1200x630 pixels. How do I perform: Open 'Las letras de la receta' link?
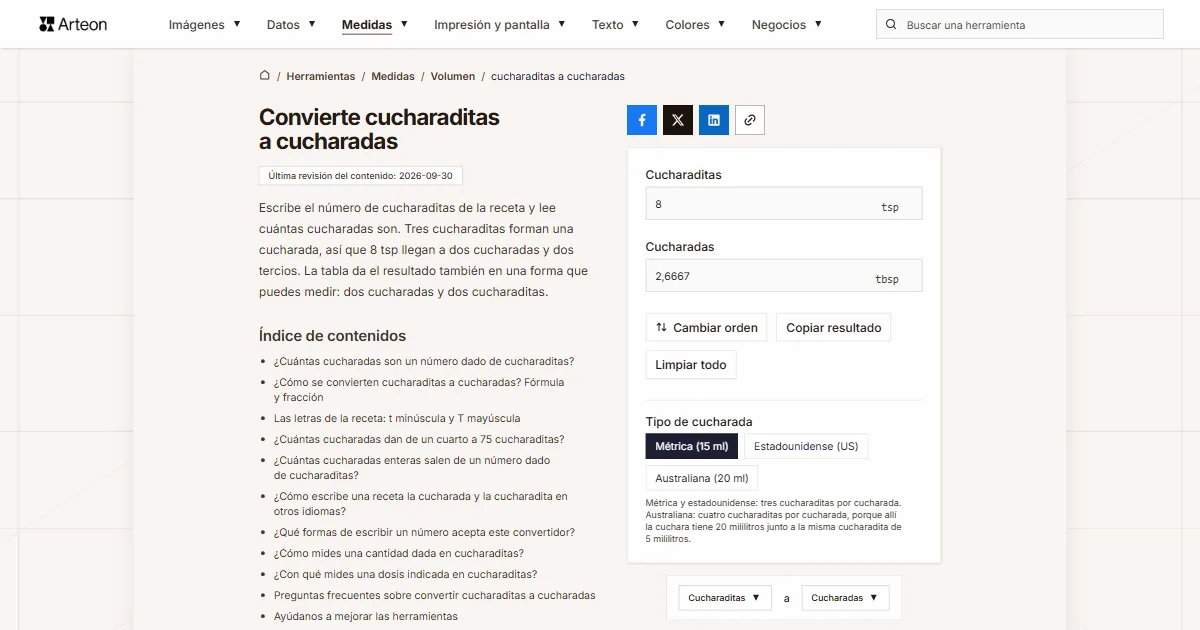[397, 418]
